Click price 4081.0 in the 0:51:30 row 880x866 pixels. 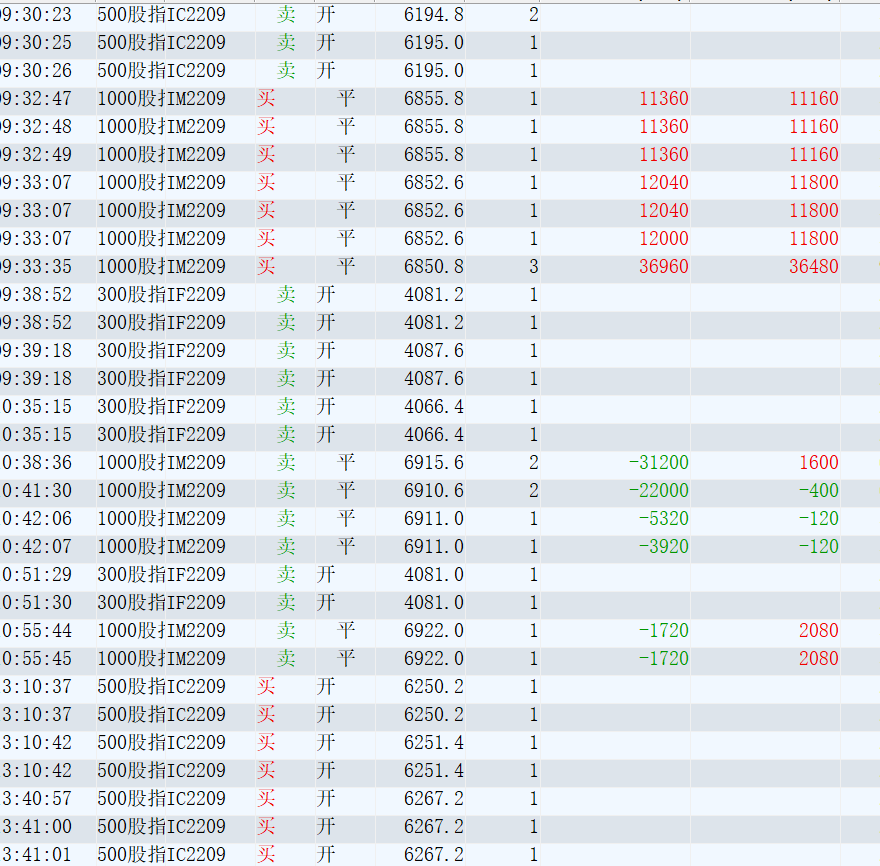[434, 603]
